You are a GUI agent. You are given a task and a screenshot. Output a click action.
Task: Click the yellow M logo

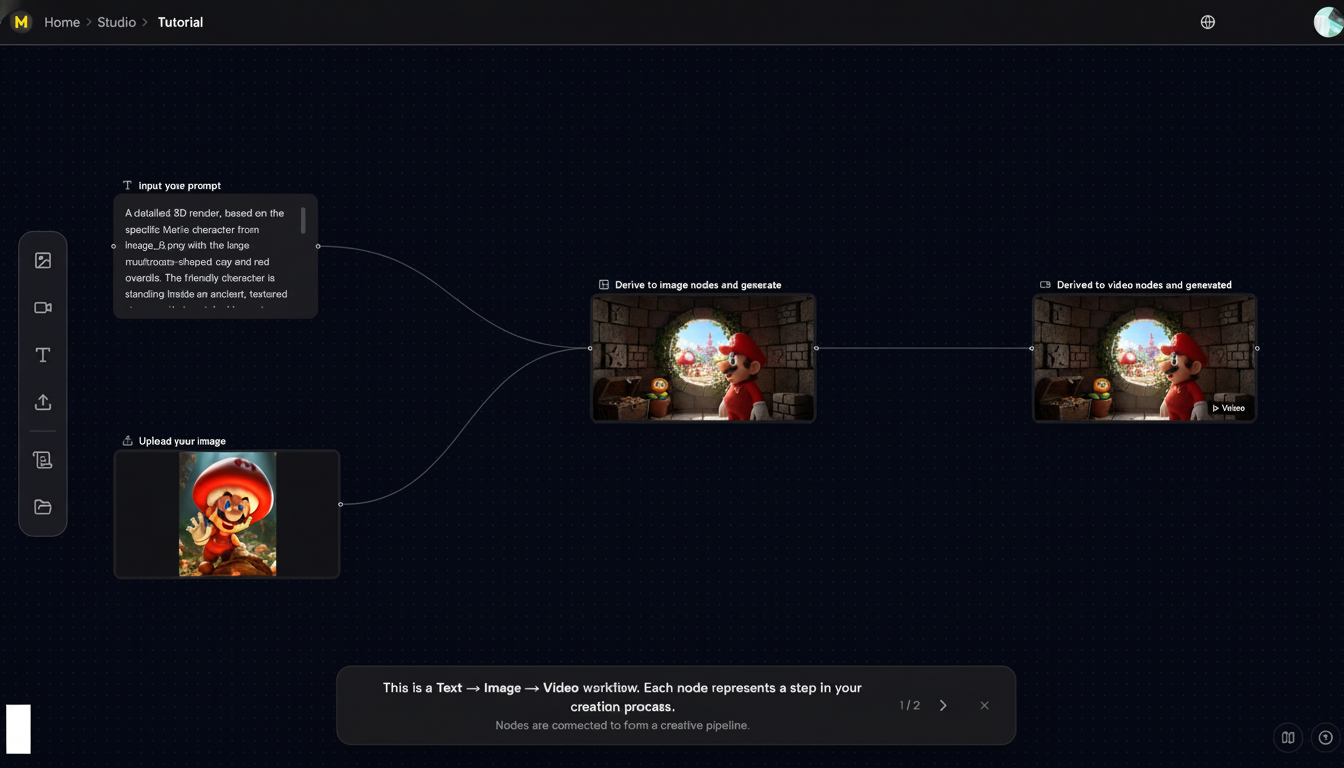pyautogui.click(x=21, y=22)
